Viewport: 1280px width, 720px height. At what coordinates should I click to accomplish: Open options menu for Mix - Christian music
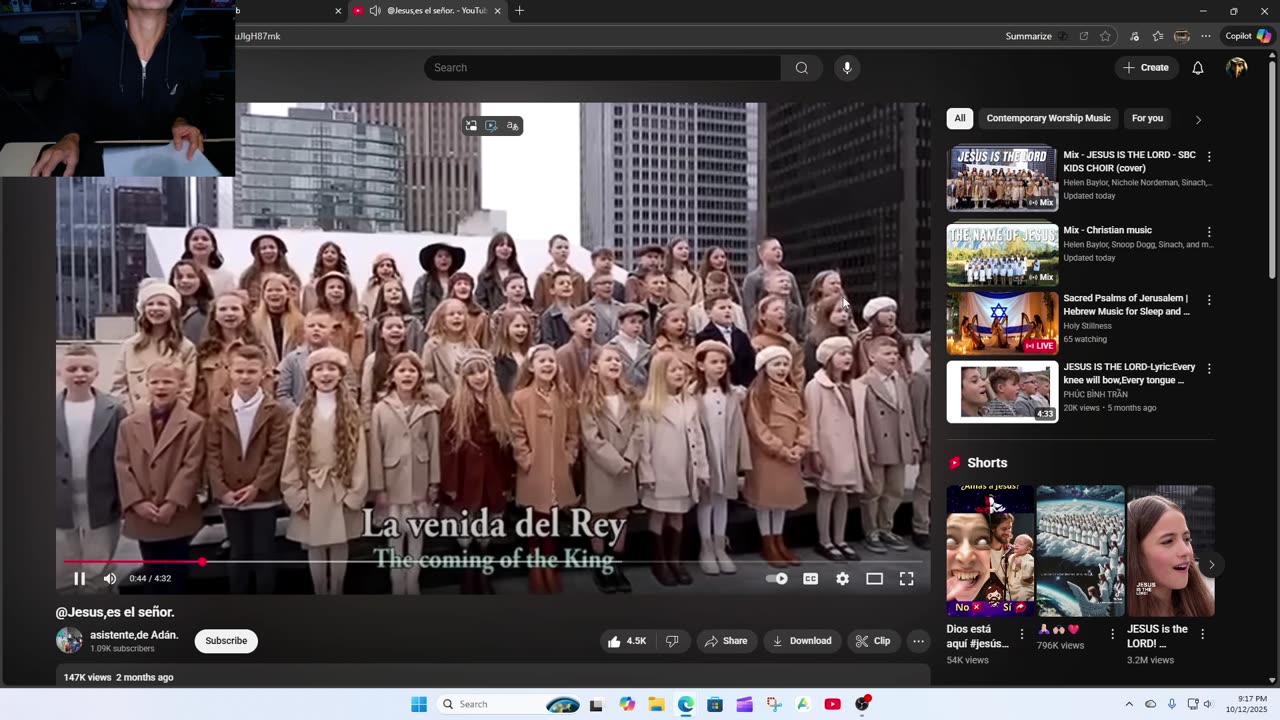point(1209,232)
